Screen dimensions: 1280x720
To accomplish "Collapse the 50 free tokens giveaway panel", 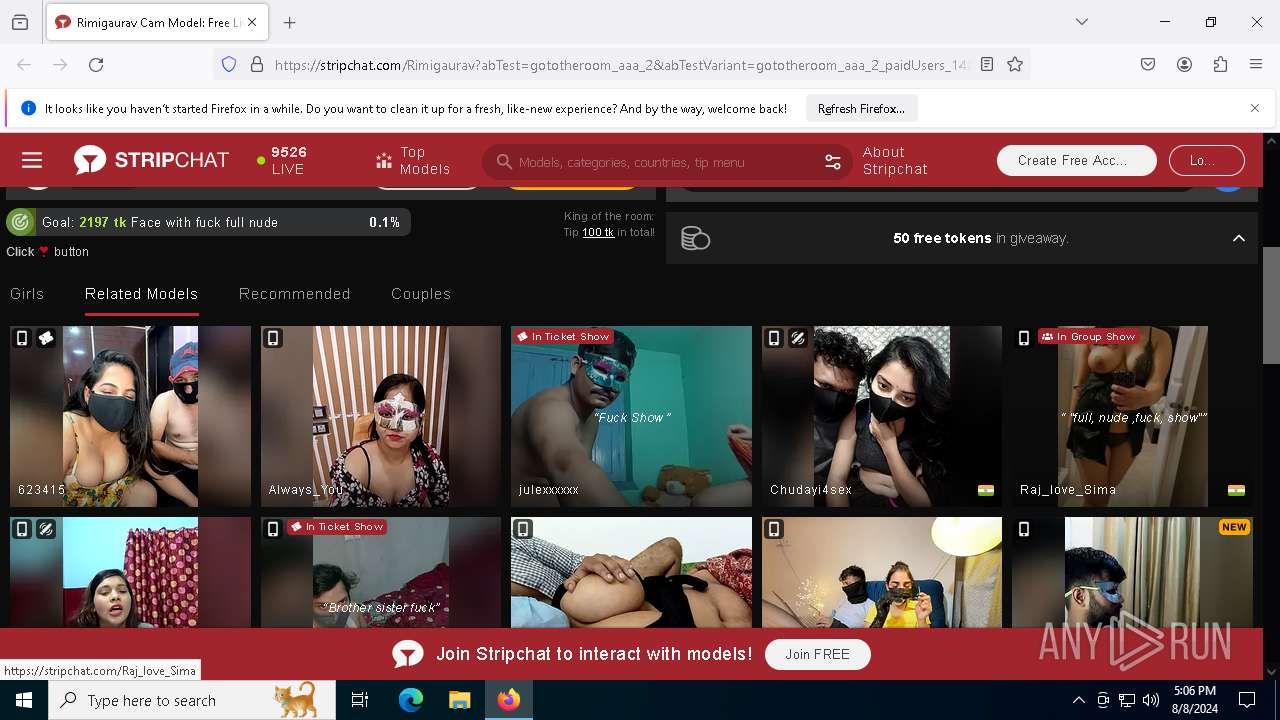I will (x=1238, y=238).
